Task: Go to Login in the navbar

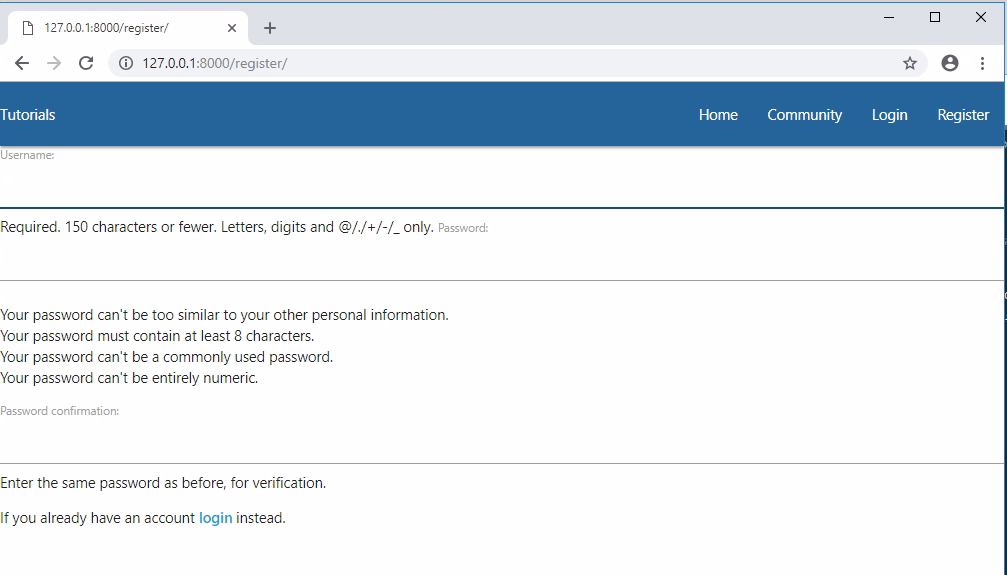Action: 889,115
